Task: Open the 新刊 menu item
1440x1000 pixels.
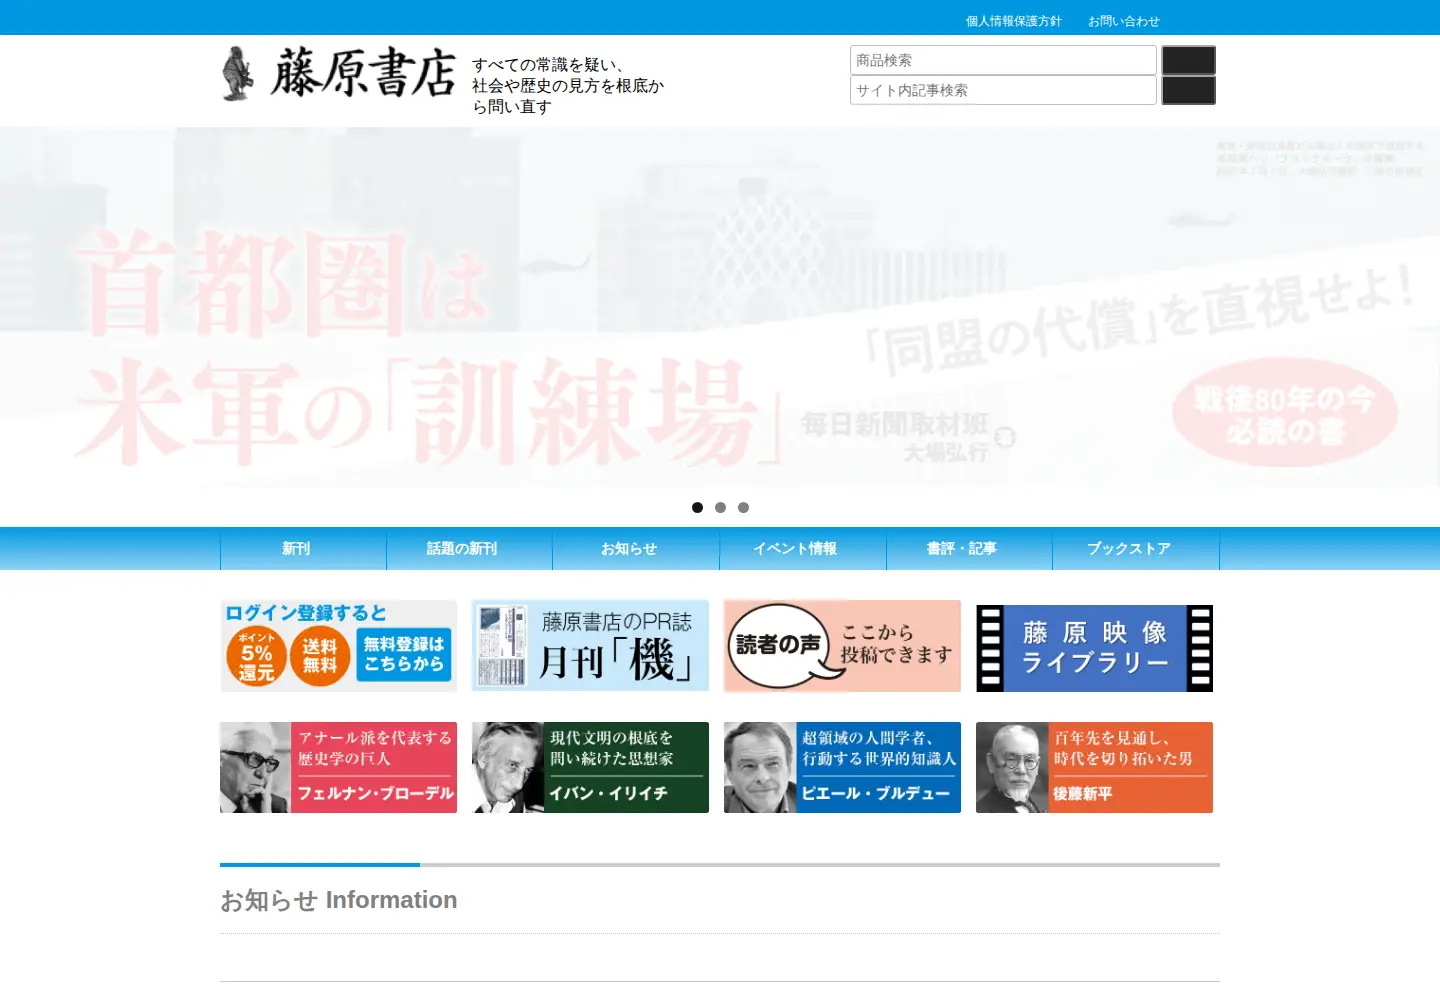Action: coord(303,548)
